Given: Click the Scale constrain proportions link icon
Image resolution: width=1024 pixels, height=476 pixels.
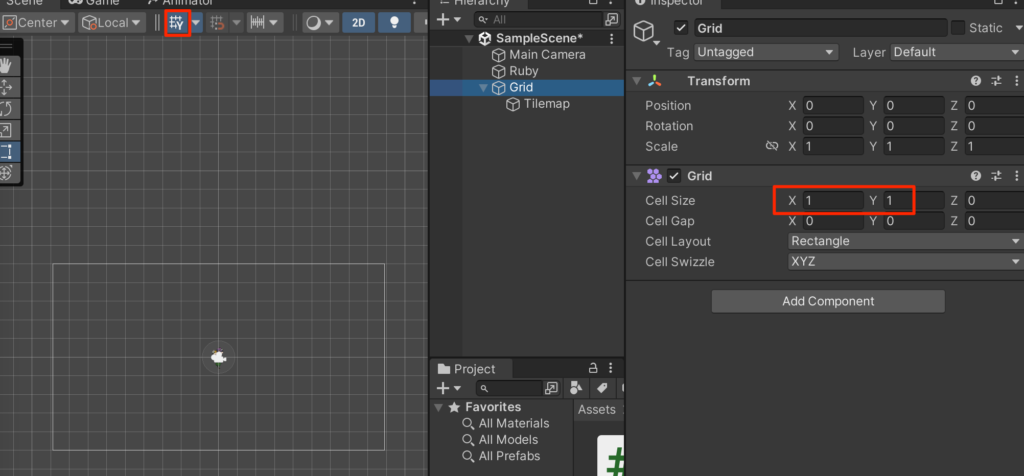Looking at the screenshot, I should tap(771, 146).
